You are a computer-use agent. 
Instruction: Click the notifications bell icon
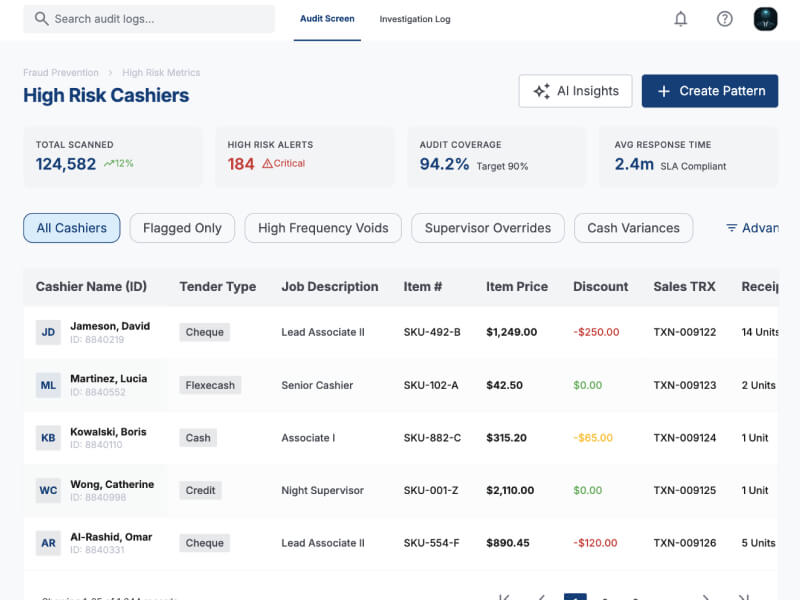(x=681, y=19)
